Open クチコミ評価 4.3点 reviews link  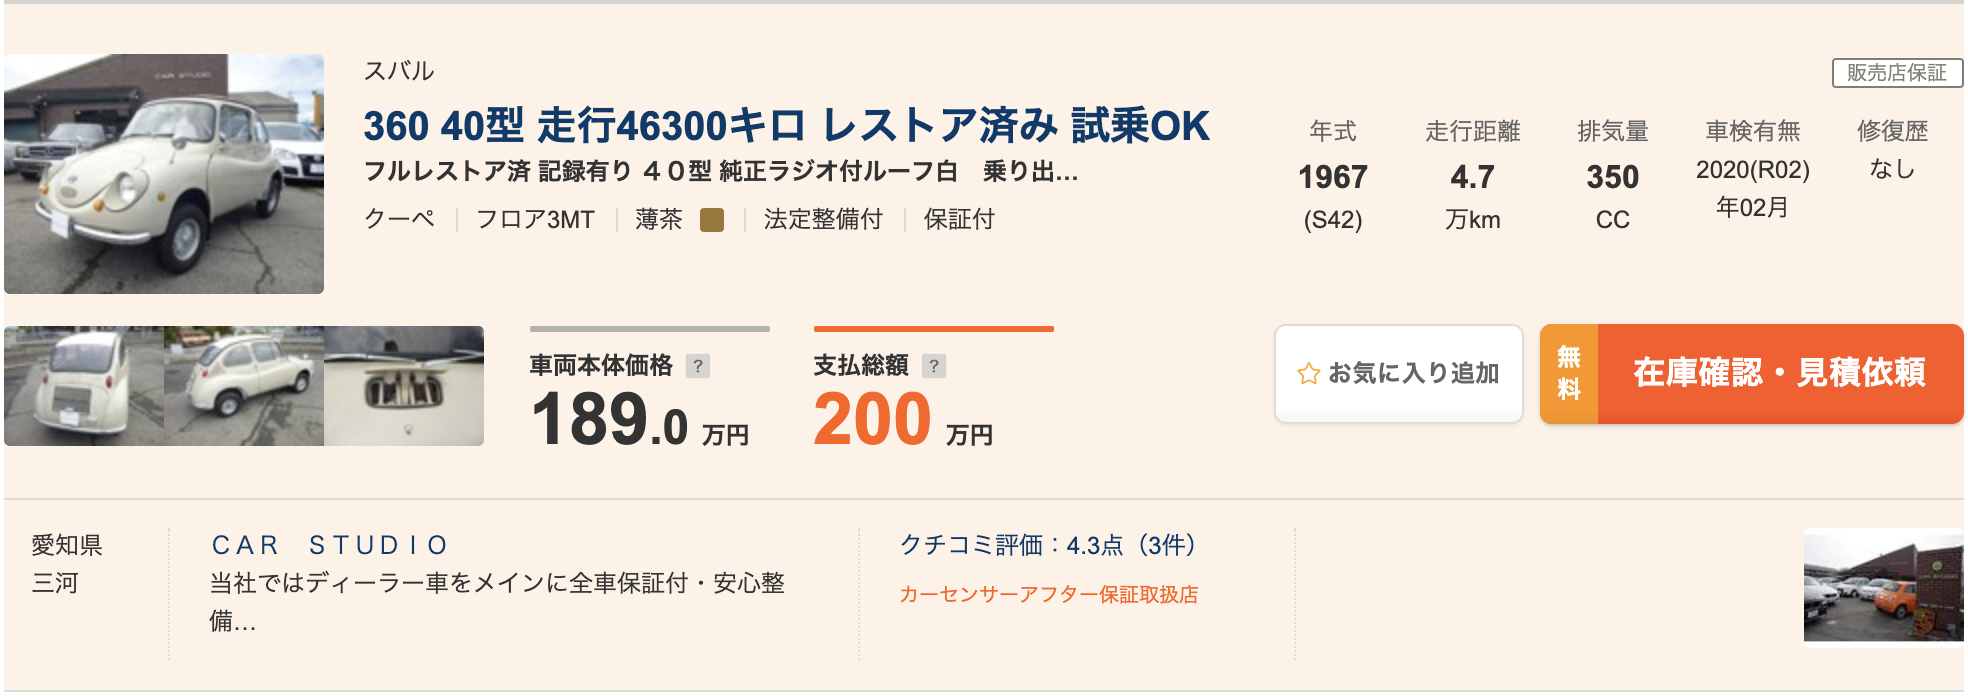point(1049,545)
